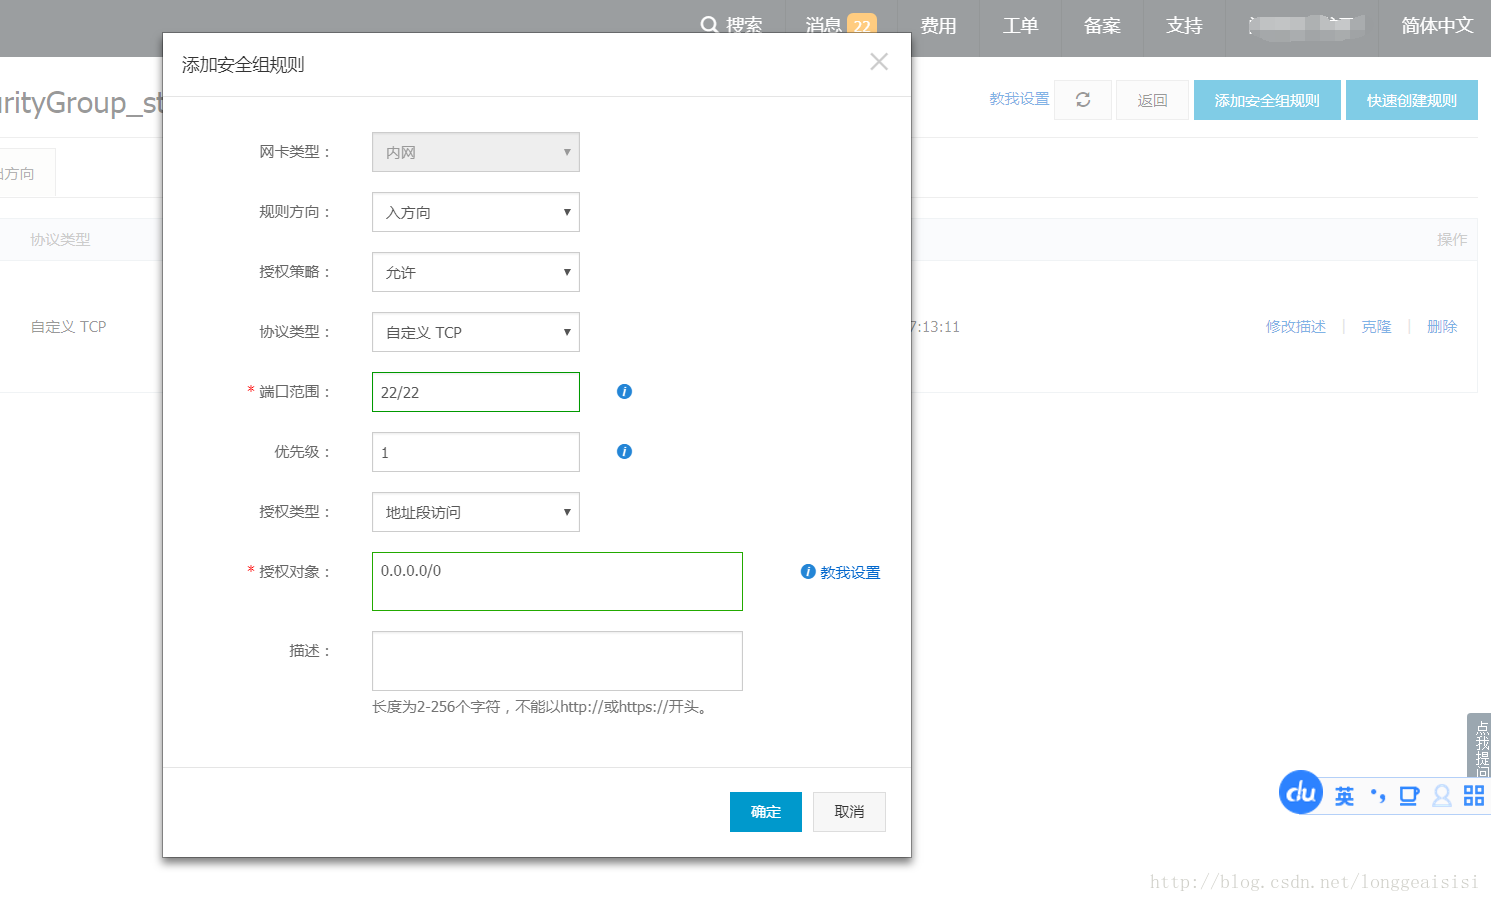This screenshot has height=902, width=1491.
Task: Open the 授权策略 dropdown showing 允许
Action: pos(476,272)
